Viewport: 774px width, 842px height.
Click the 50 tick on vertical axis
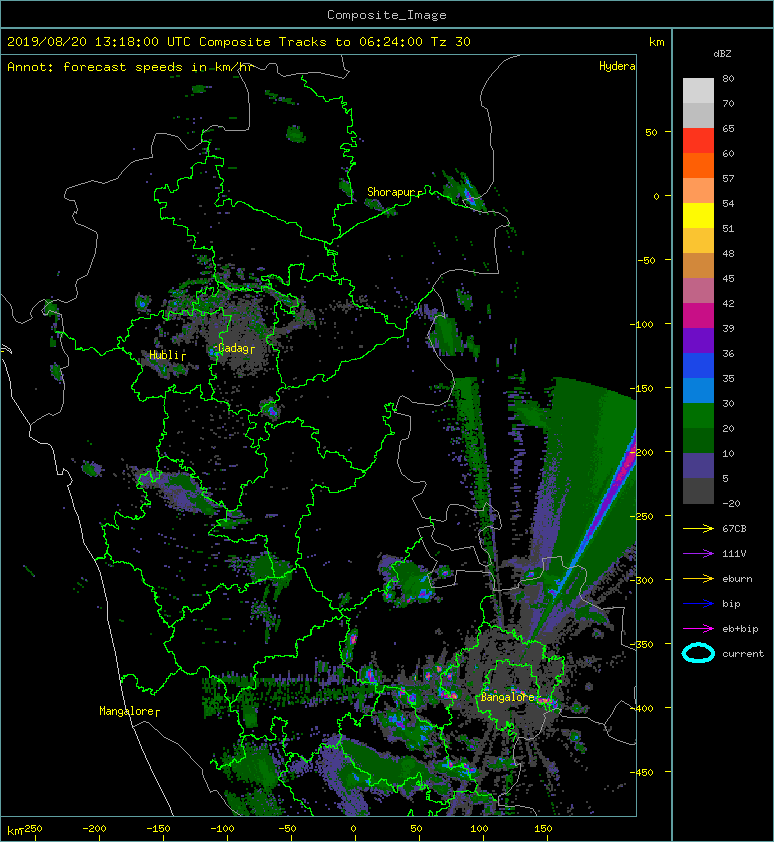point(651,132)
